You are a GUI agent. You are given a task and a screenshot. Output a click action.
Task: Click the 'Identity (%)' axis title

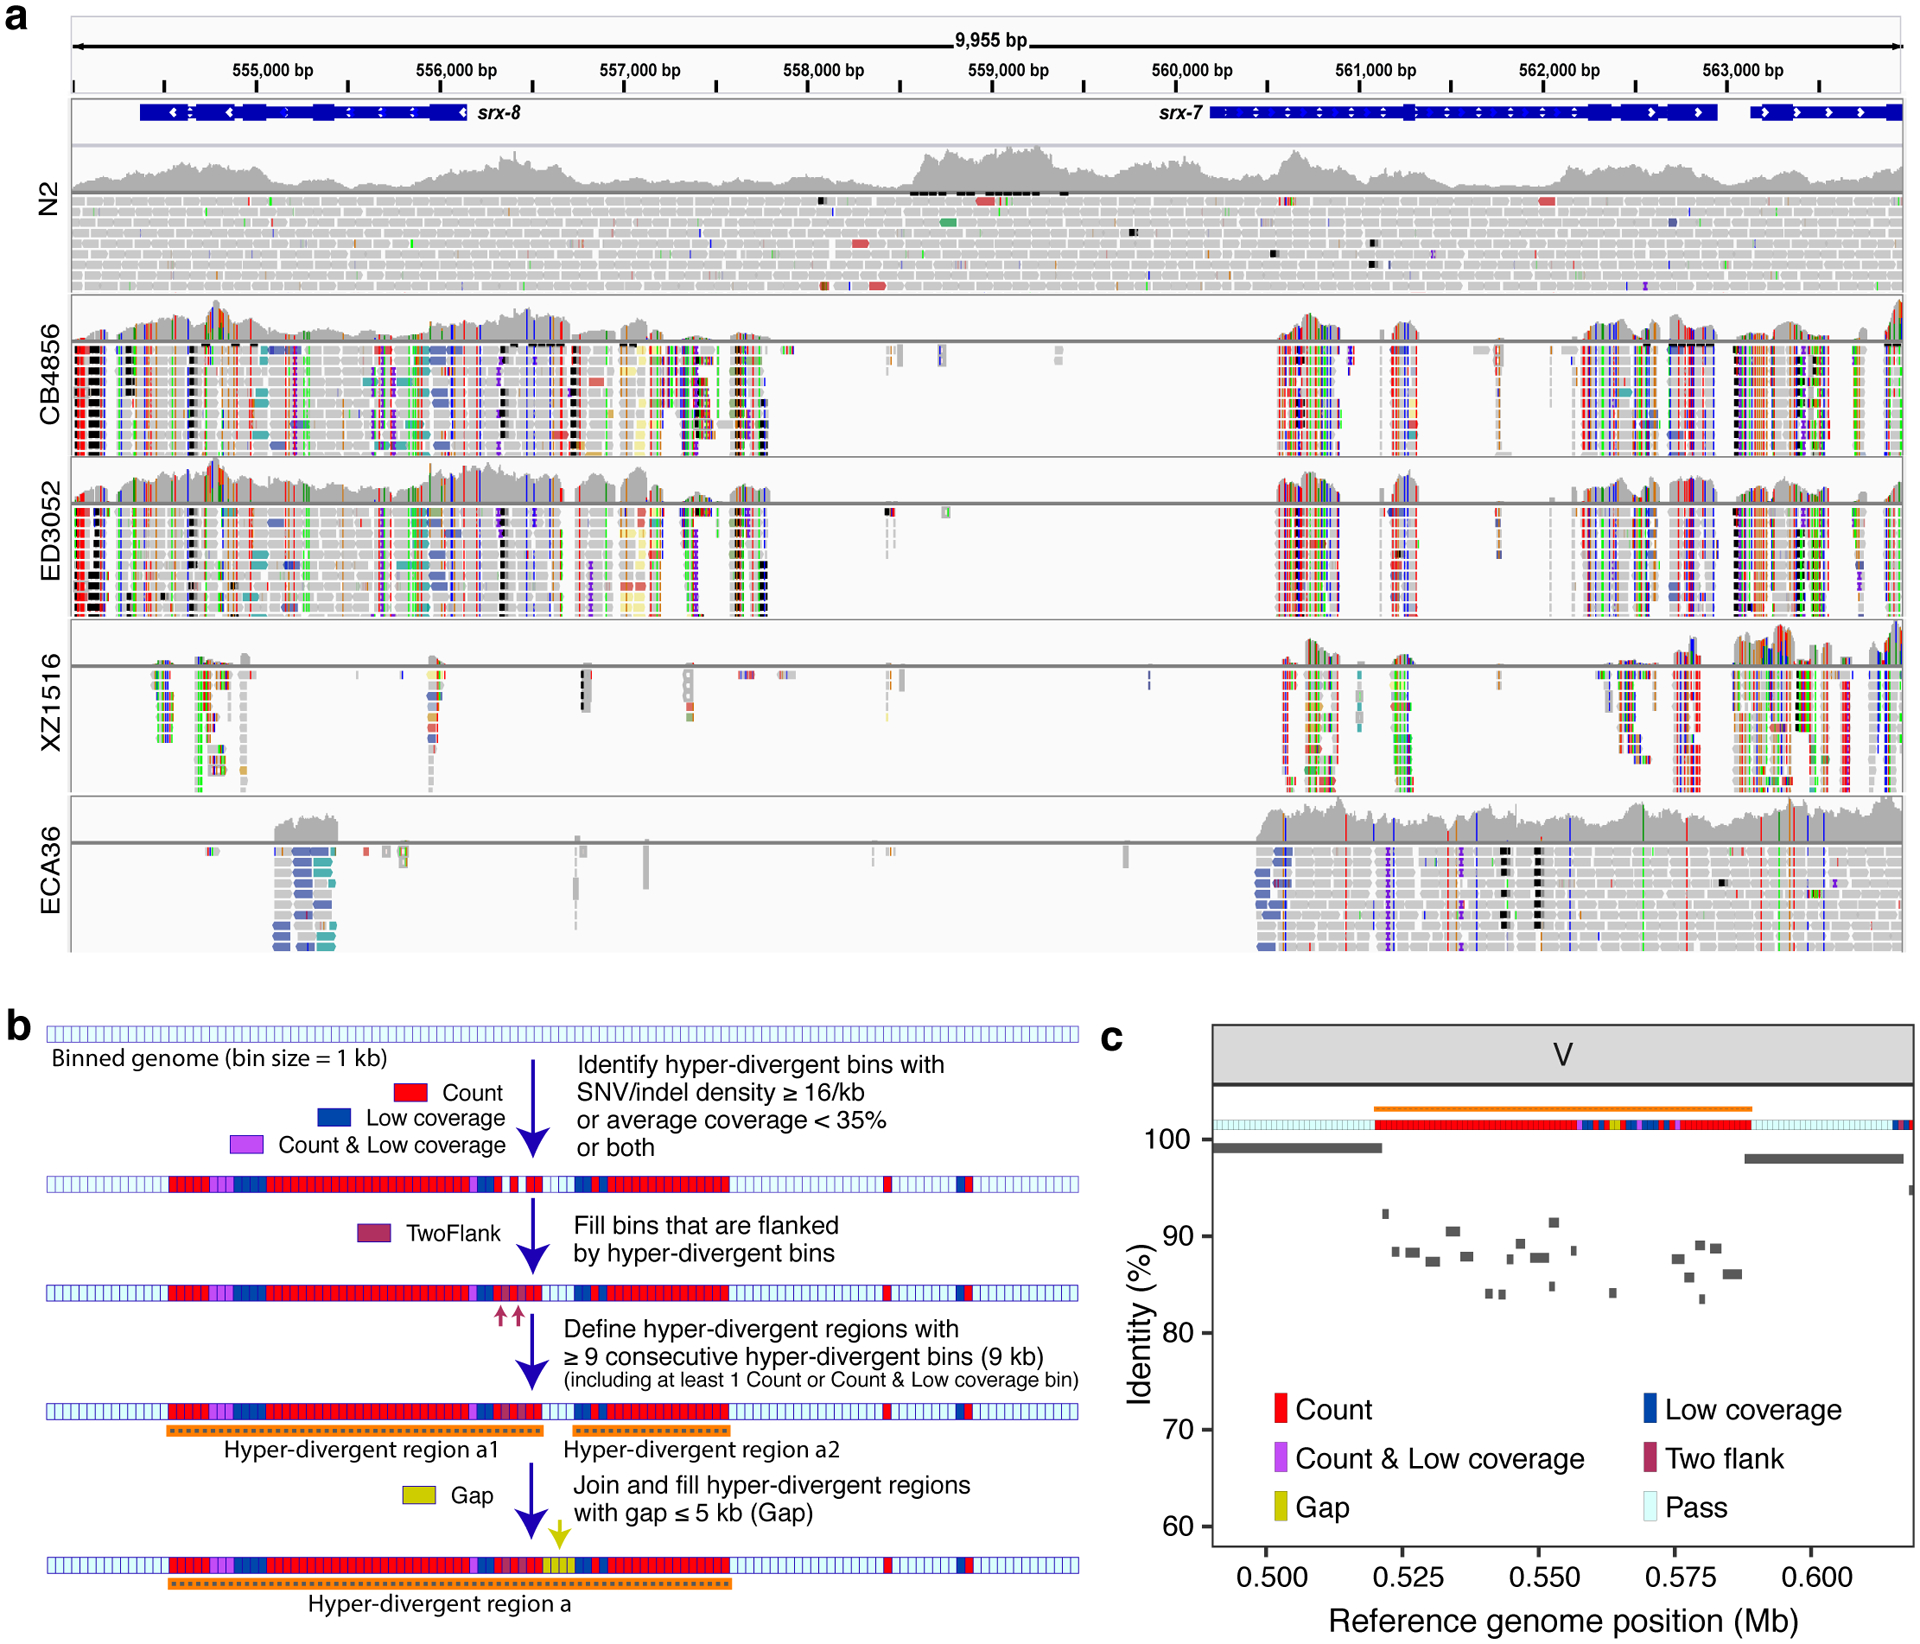[x=1140, y=1324]
